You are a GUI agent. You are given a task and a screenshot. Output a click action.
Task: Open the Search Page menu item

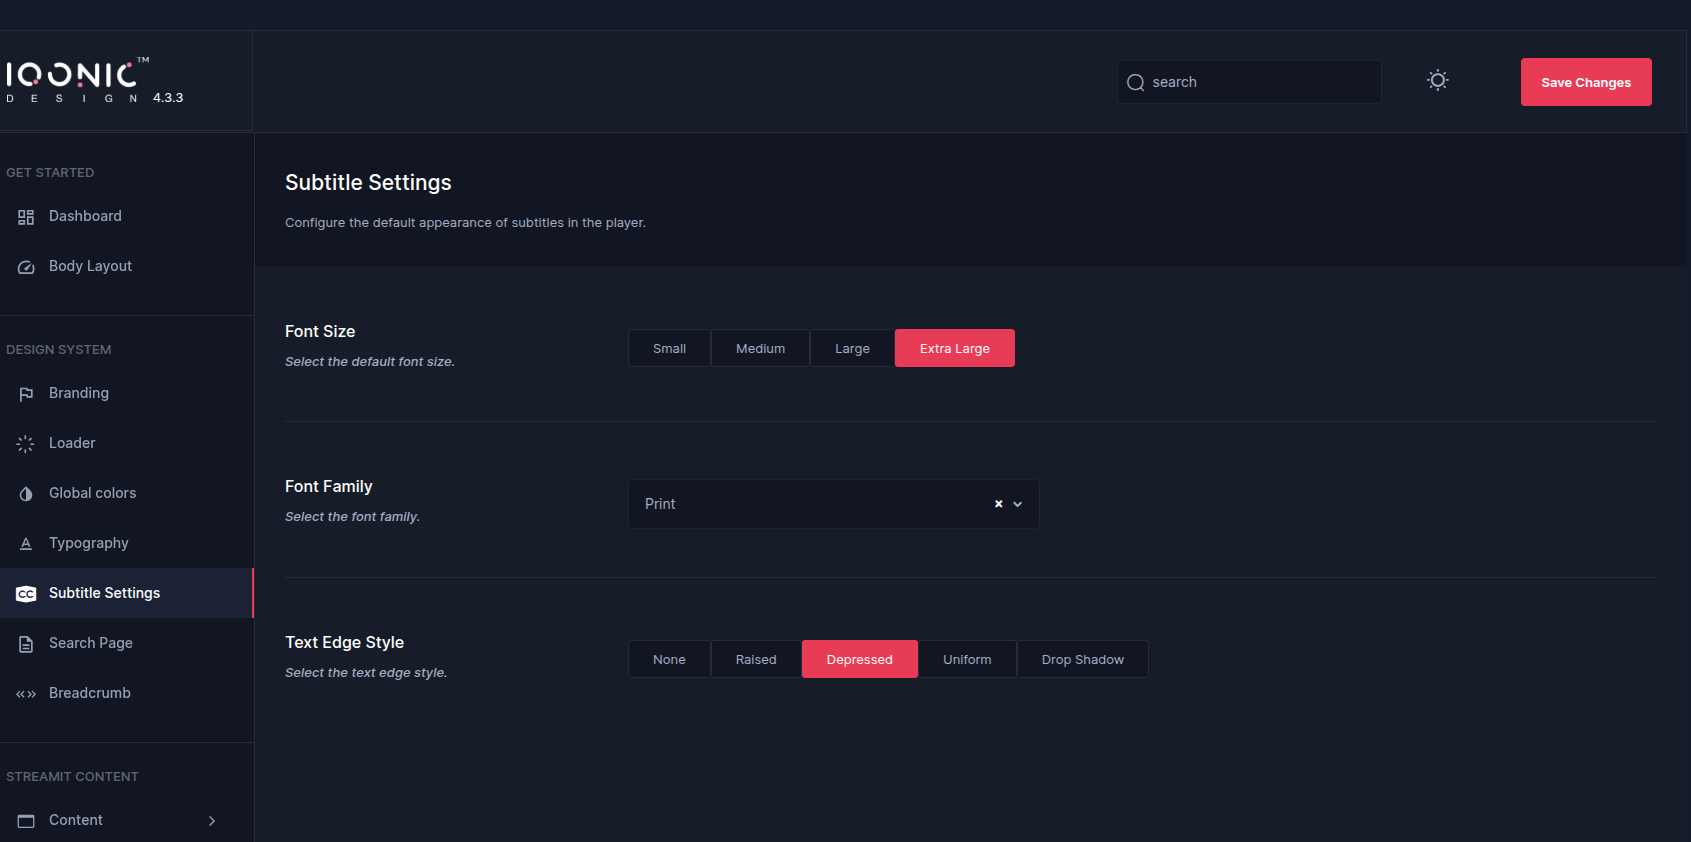point(90,643)
